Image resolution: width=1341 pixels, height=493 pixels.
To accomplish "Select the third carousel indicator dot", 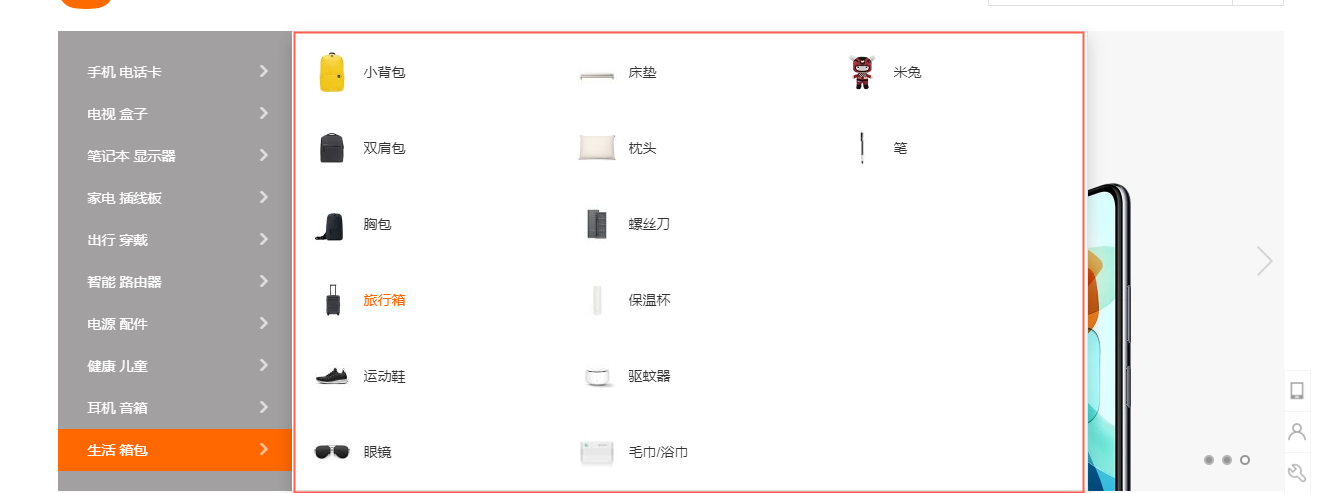I will (1245, 460).
